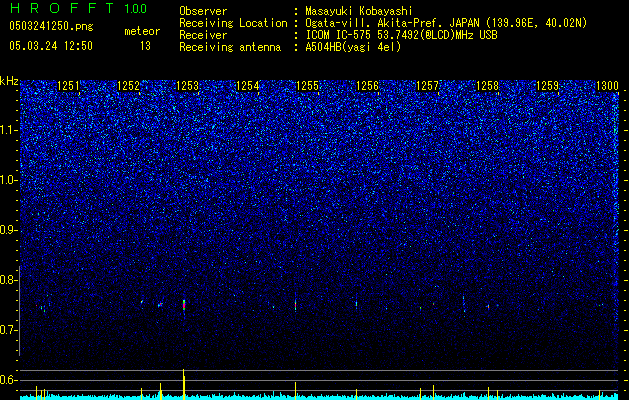
Task: Select the ICOM IC-575 receiver description
Action: pyautogui.click(x=401, y=35)
